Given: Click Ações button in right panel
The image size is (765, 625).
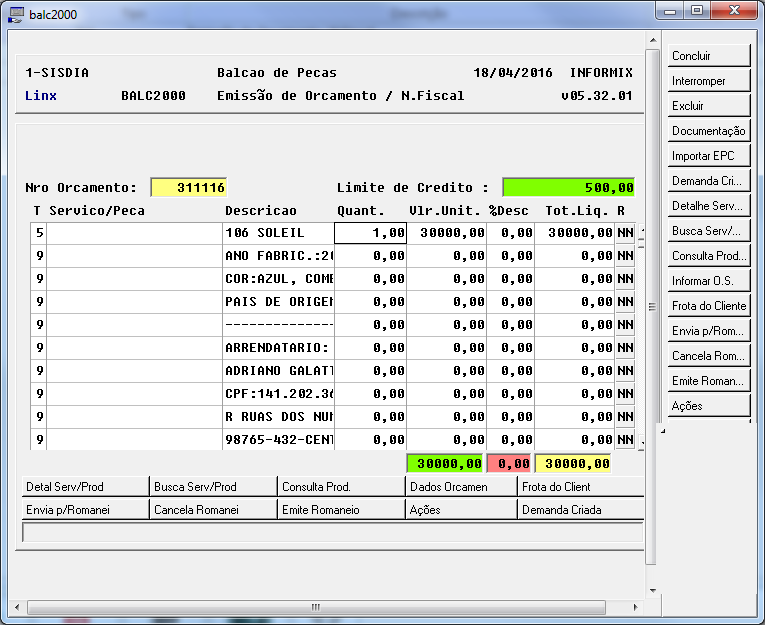Looking at the screenshot, I should pyautogui.click(x=709, y=406).
